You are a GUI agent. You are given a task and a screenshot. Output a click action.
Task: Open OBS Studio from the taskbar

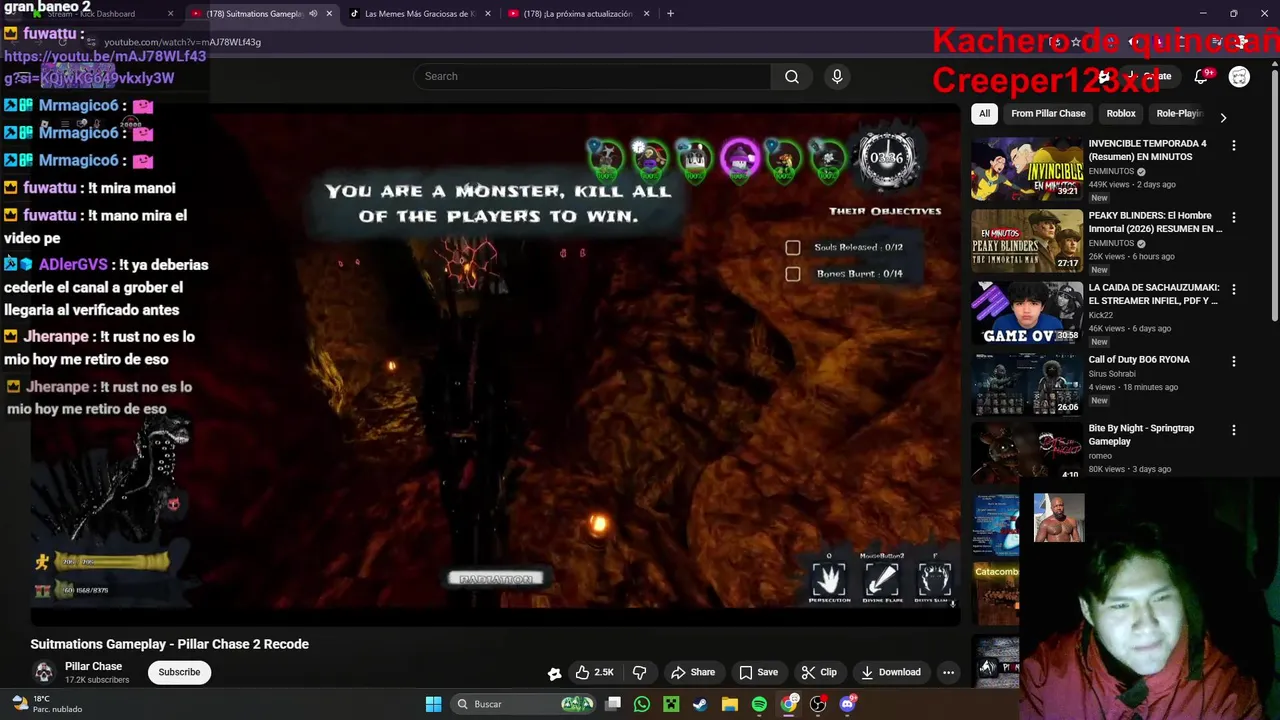pos(818,704)
